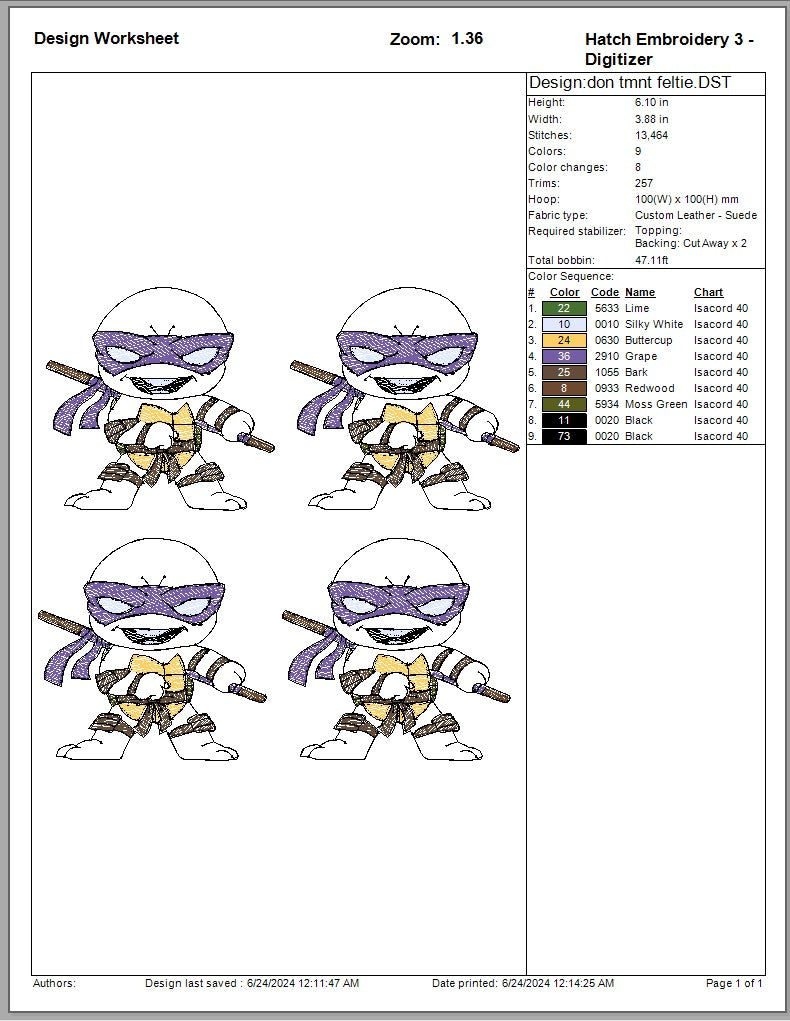Click the thread code 0630
Viewport: 790px width, 1021px height.
pos(606,341)
